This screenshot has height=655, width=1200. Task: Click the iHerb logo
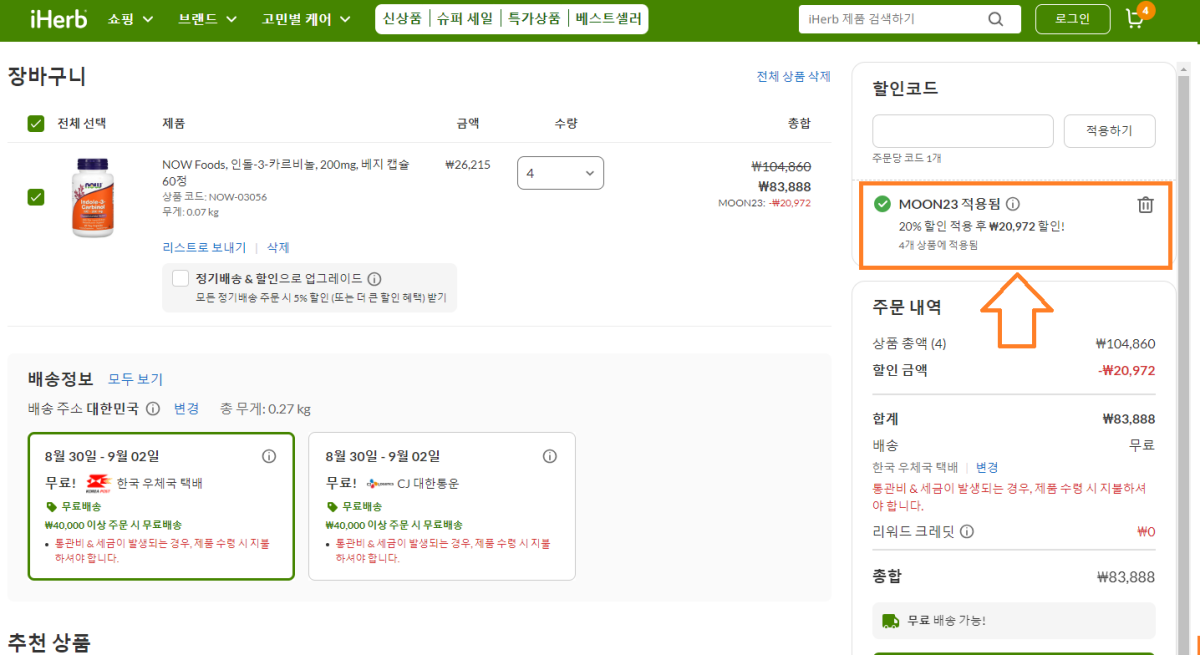[57, 18]
